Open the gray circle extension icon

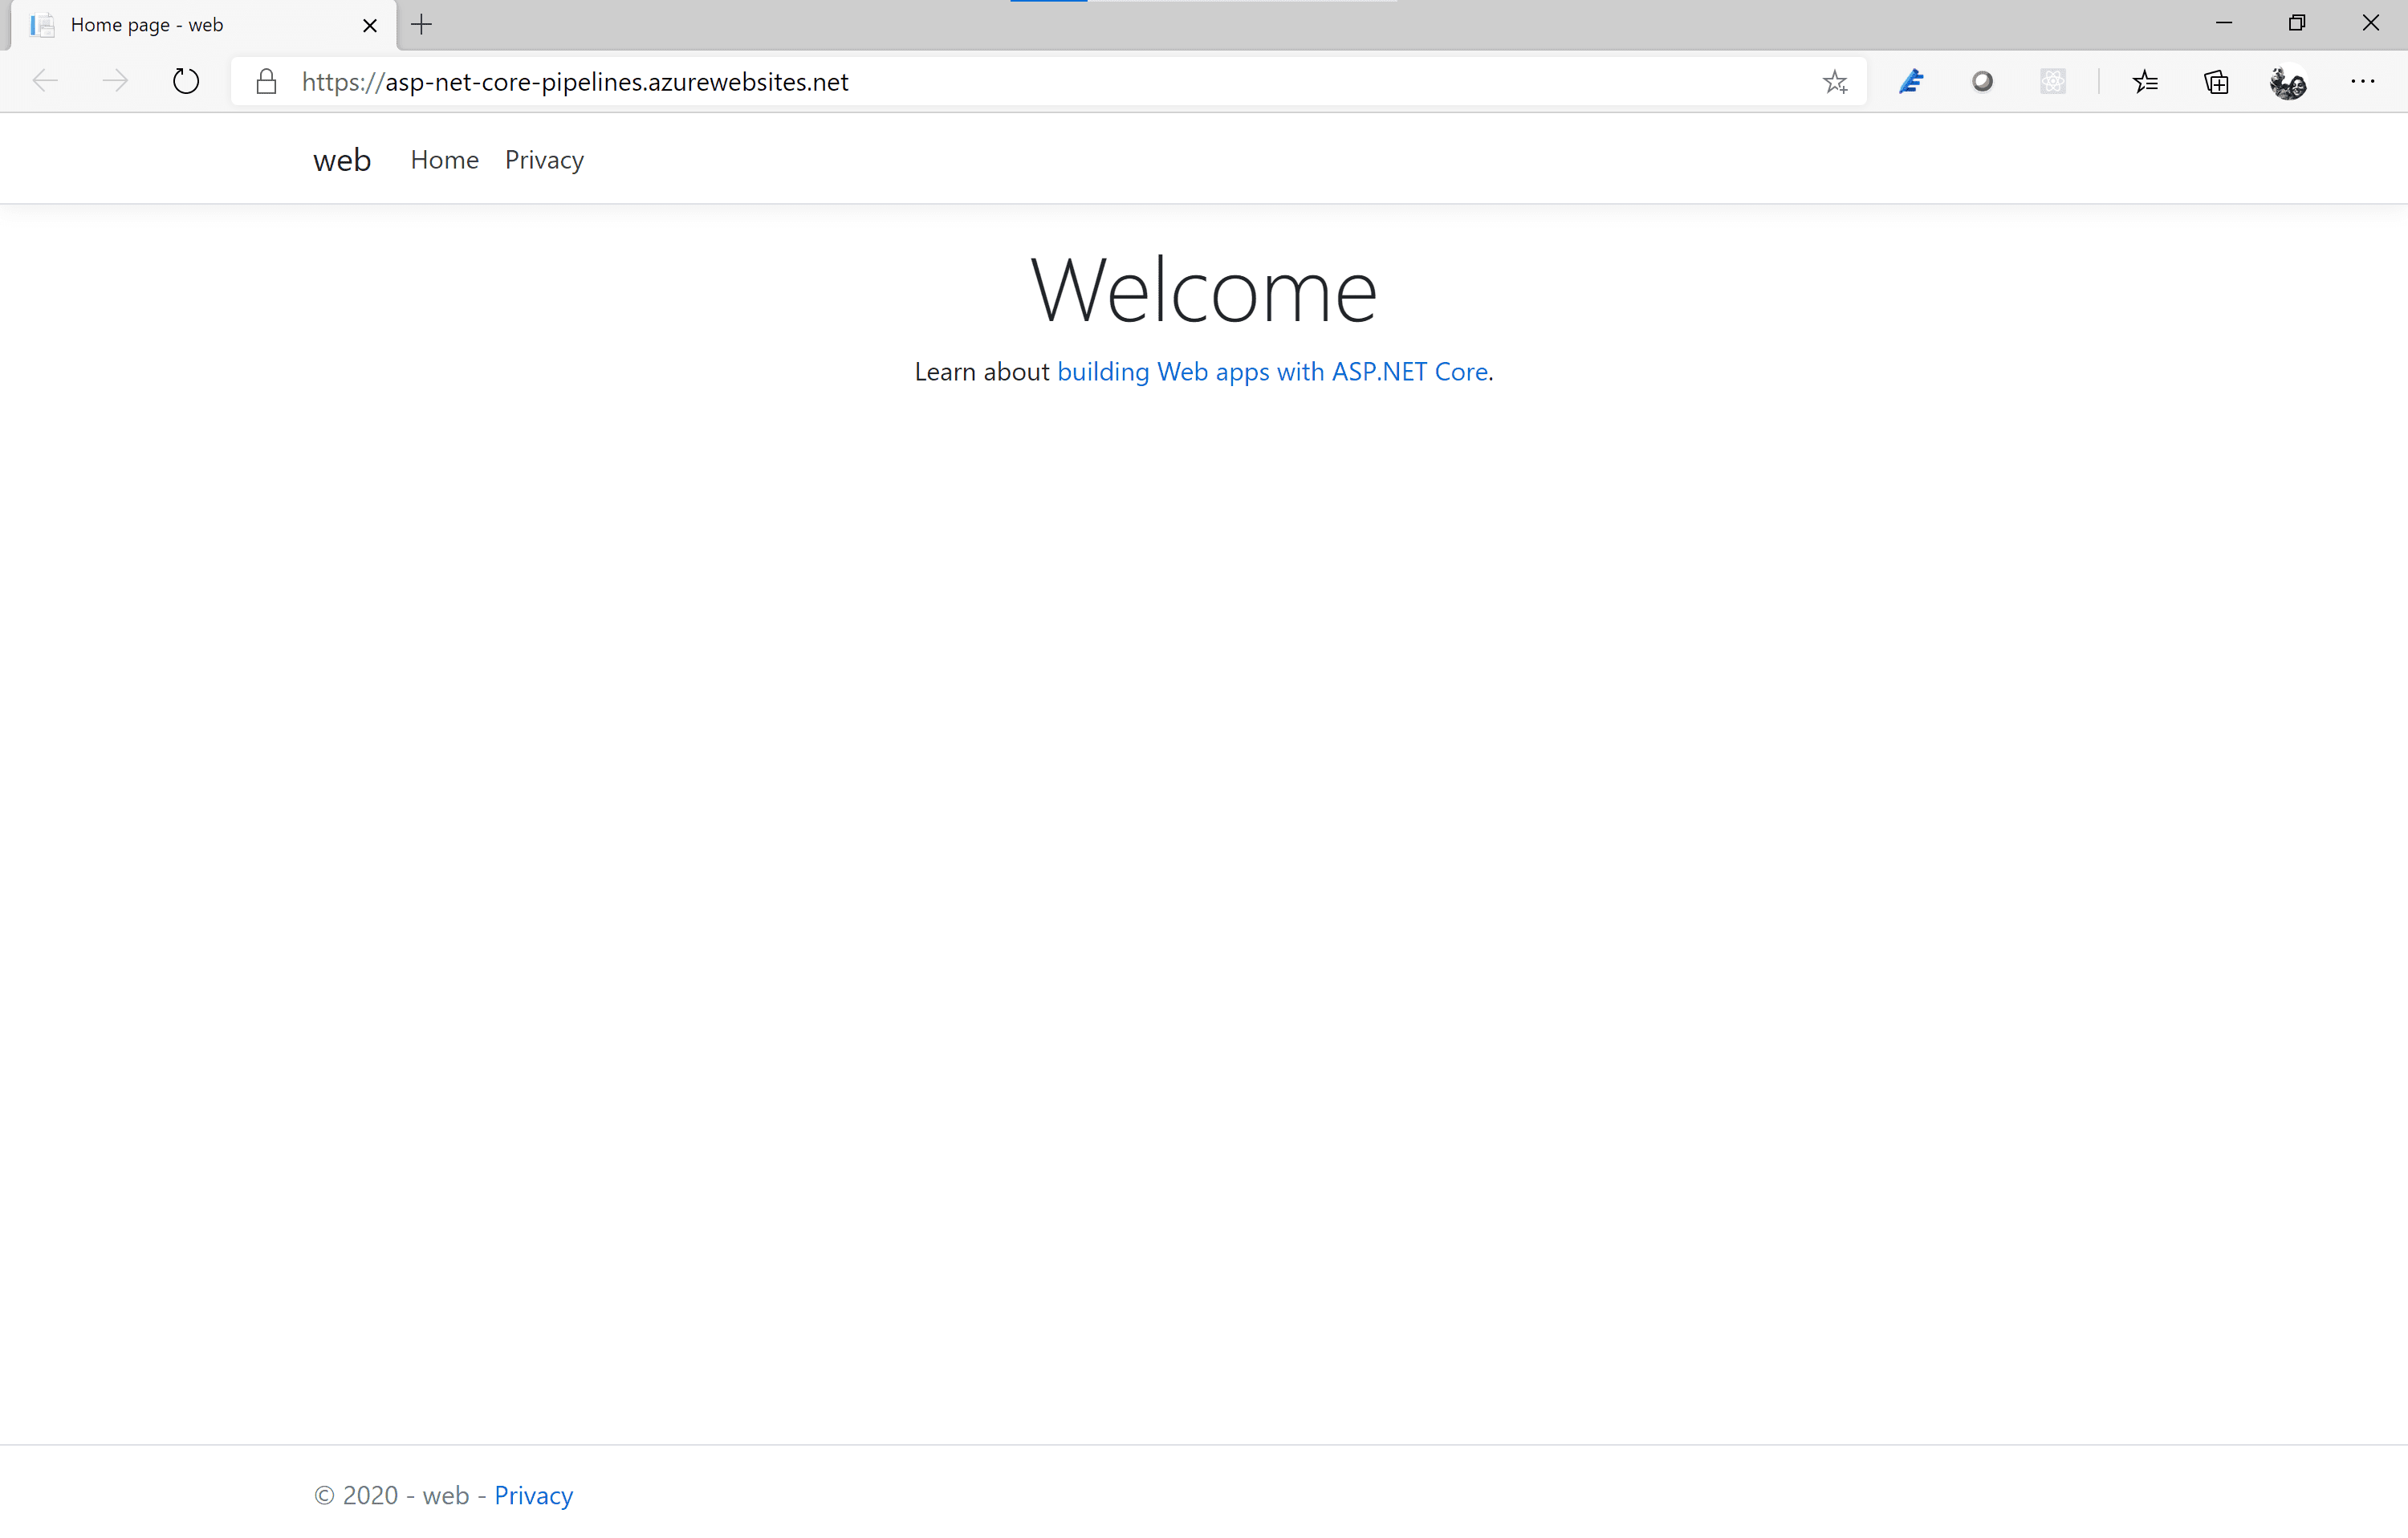click(x=1982, y=81)
